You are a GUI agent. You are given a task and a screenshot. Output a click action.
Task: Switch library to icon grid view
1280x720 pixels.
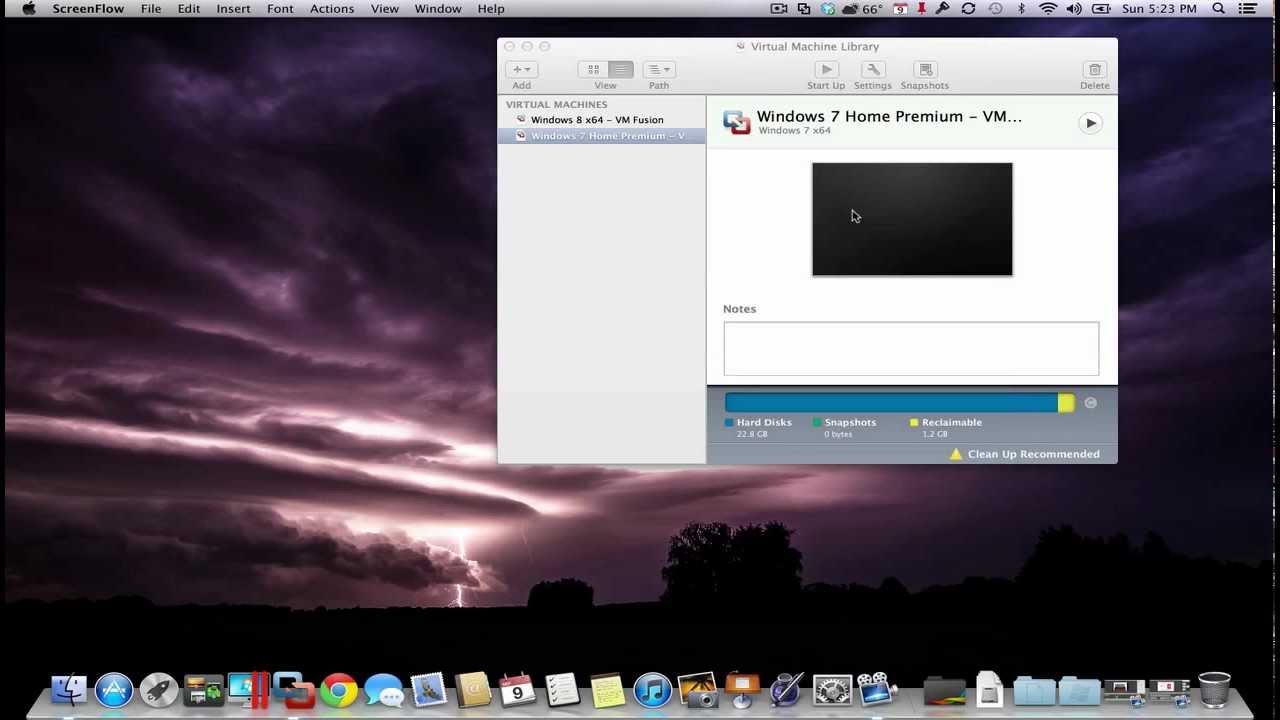[x=592, y=69]
